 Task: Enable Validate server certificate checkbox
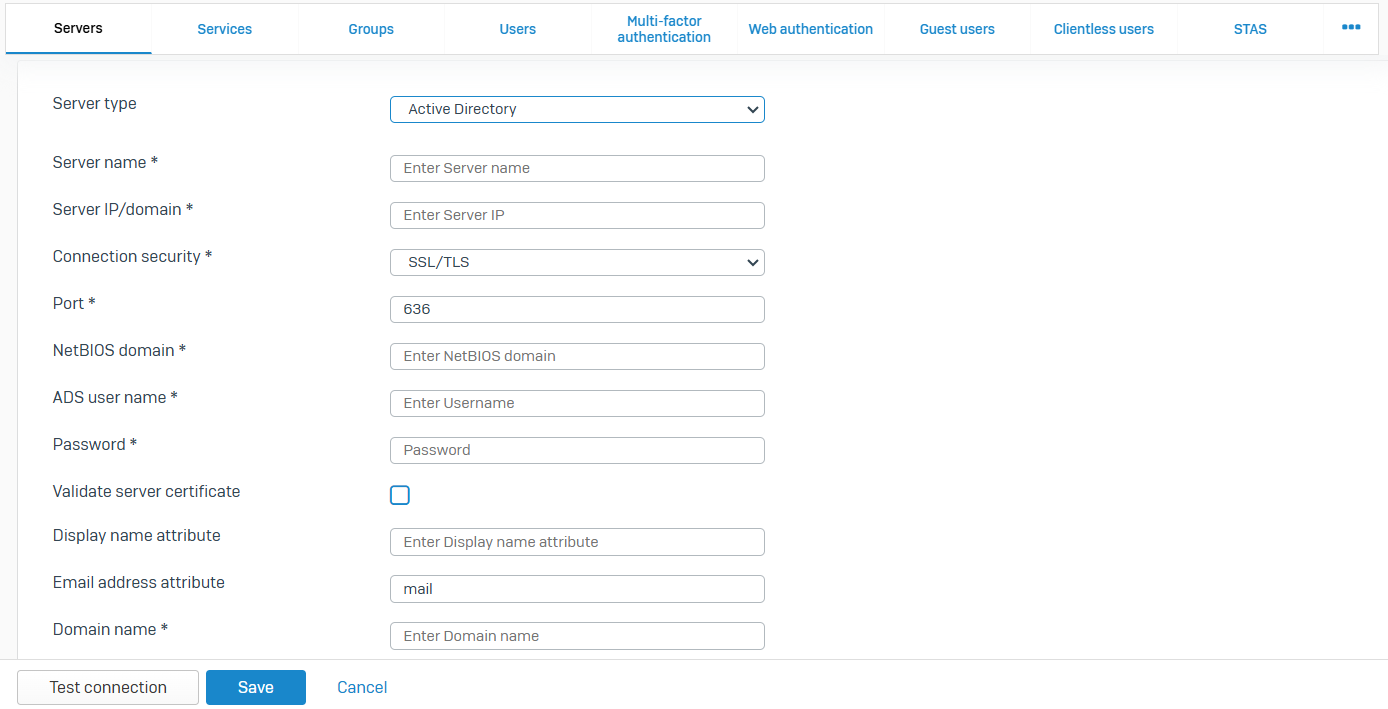[x=400, y=495]
